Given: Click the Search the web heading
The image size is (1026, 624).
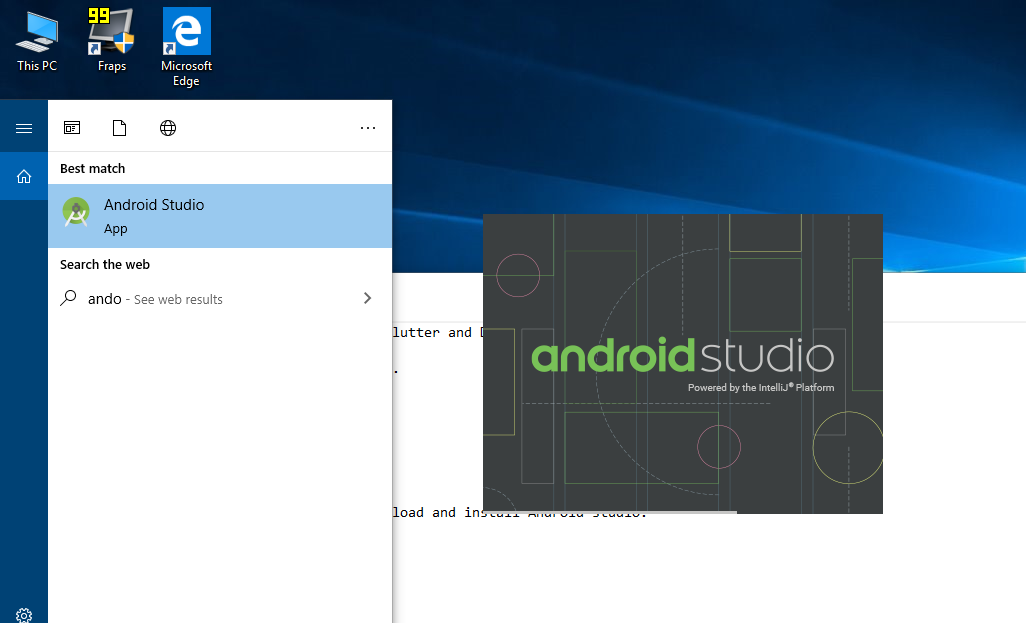Looking at the screenshot, I should tap(104, 264).
